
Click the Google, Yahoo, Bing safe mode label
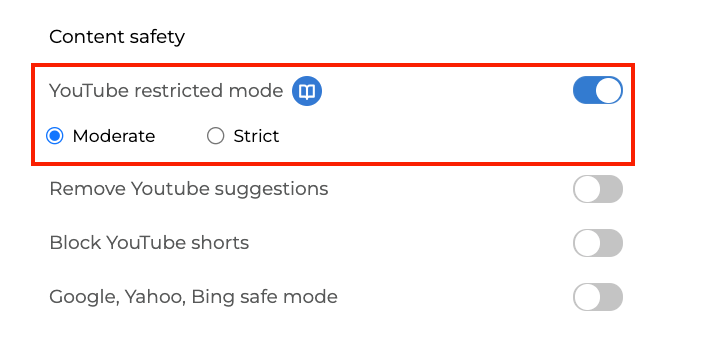(193, 297)
